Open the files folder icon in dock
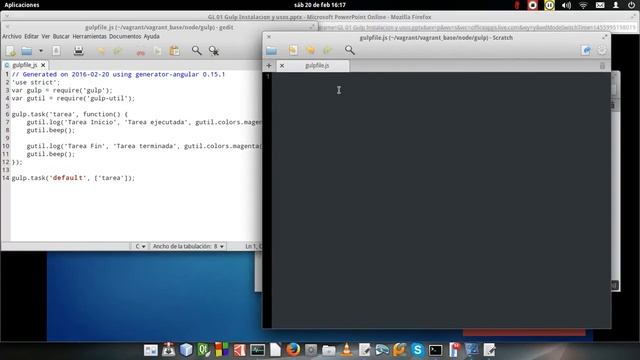This screenshot has height=360, width=640. pos(329,350)
